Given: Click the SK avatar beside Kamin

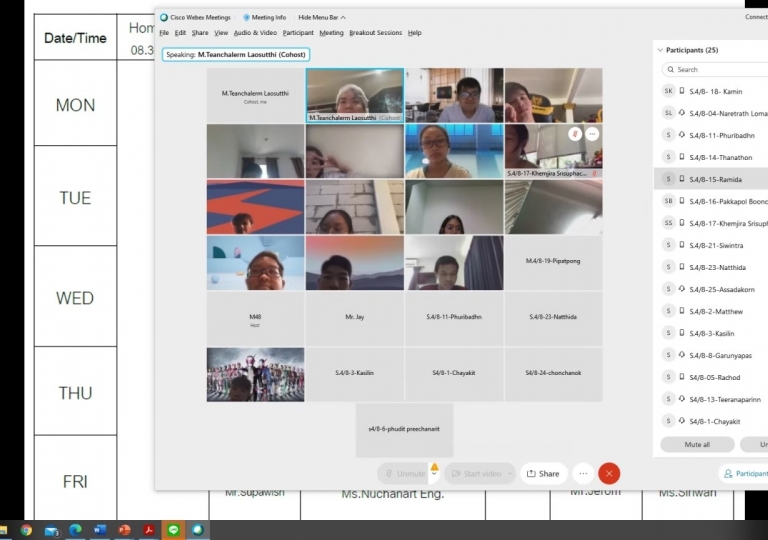Looking at the screenshot, I should point(669,91).
